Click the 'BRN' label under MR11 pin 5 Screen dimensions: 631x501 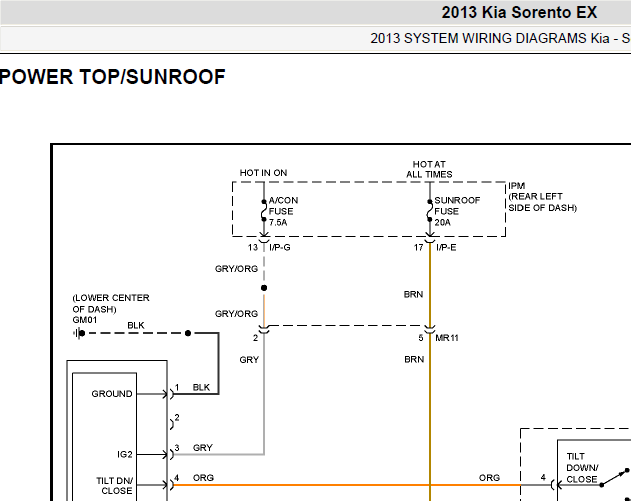pyautogui.click(x=414, y=359)
